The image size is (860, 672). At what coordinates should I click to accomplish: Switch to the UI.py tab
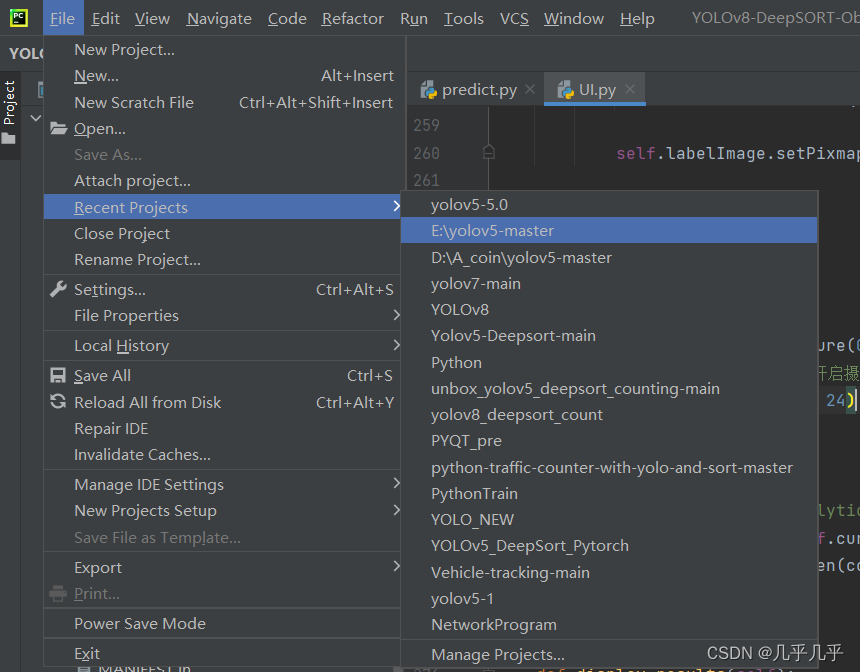coord(596,89)
